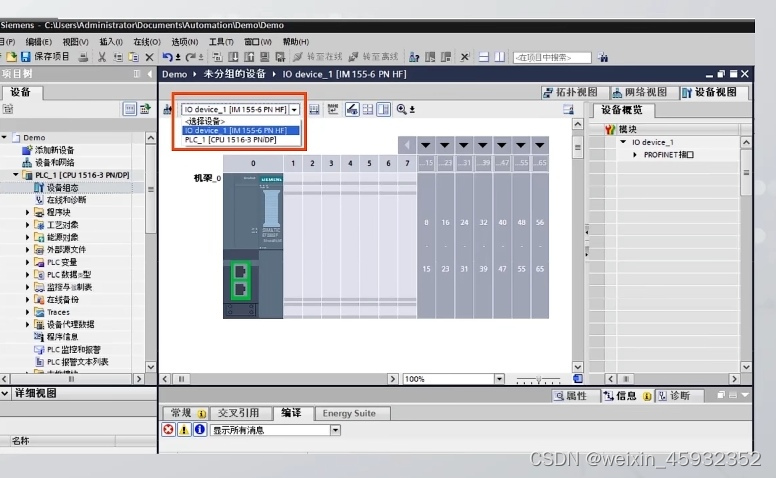776x478 pixels.
Task: Download to device using toolbar icon
Action: 233,57
